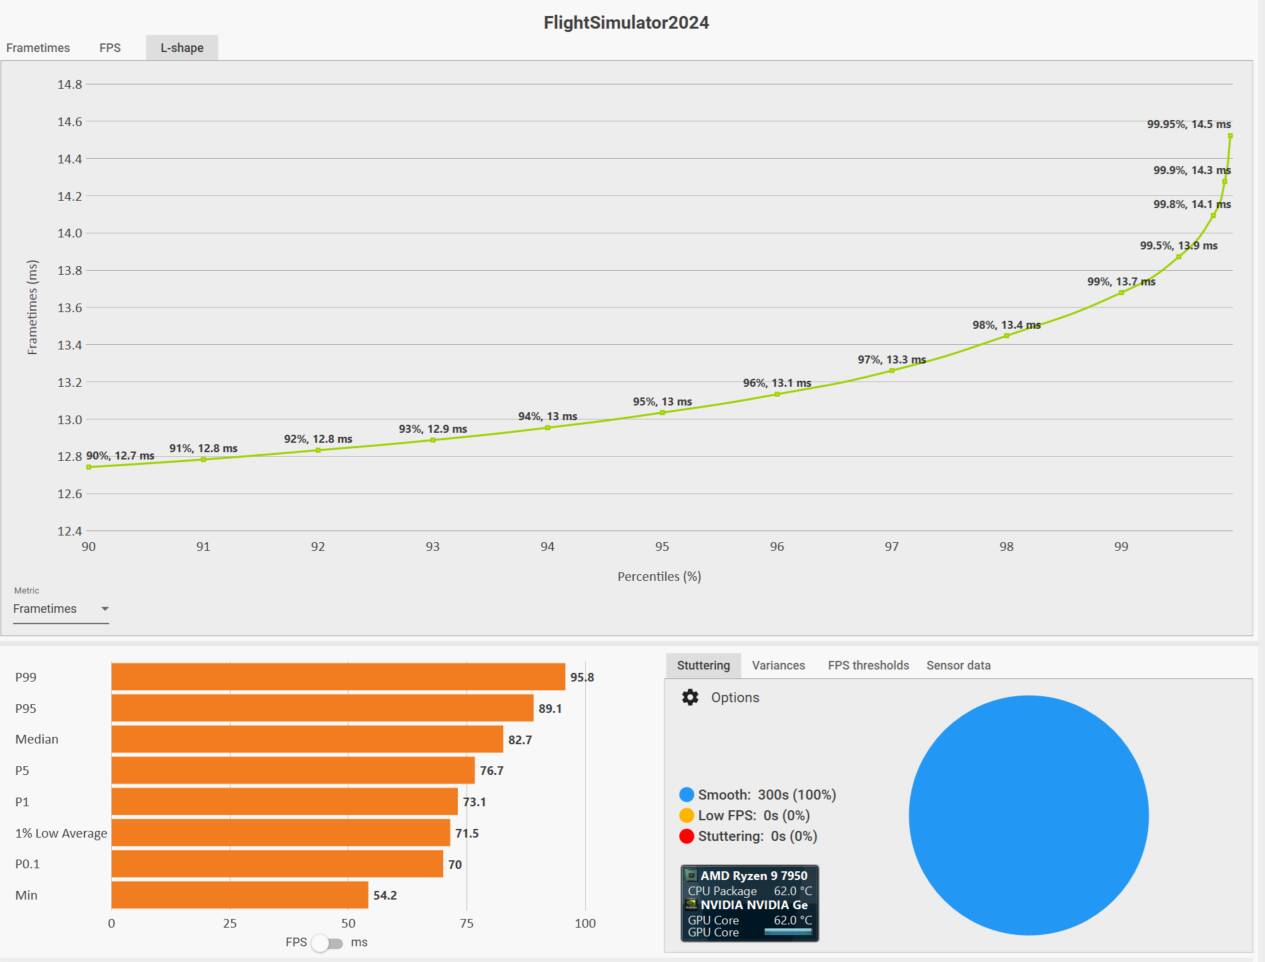Show the Sensor data tab

click(x=958, y=665)
